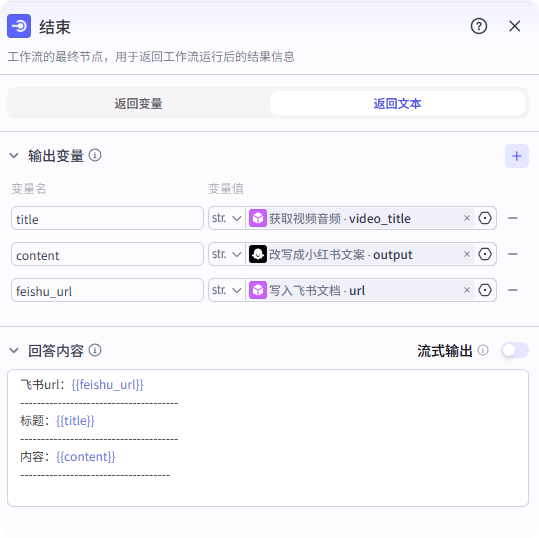Click {{title}} in the answer editor
Image resolution: width=539 pixels, height=538 pixels.
[75, 421]
